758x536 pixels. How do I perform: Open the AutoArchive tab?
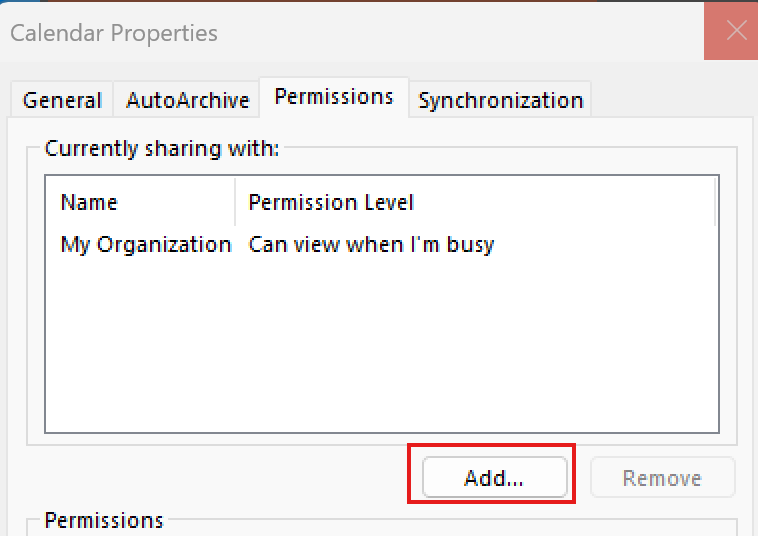tap(188, 100)
